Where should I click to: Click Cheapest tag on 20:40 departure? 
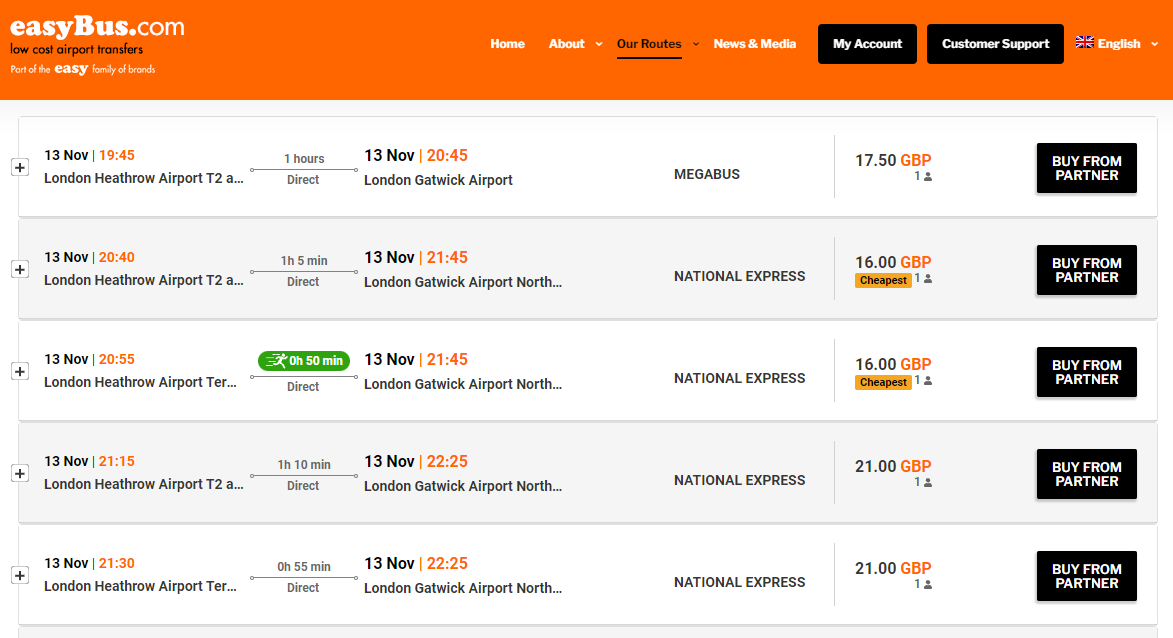point(883,280)
